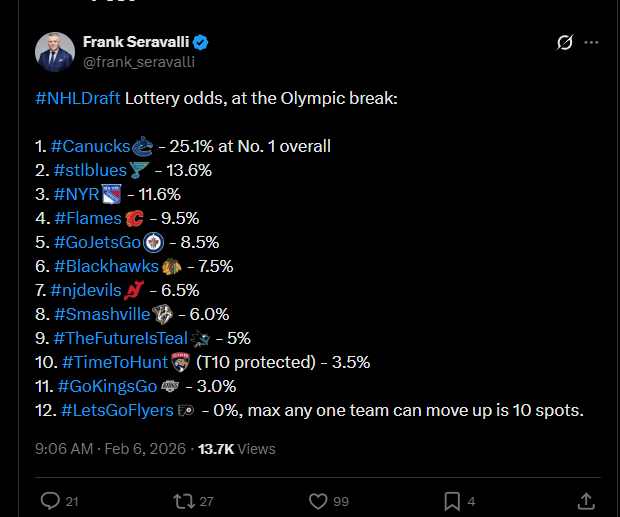Click the #Blackhawks hashtag
The width and height of the screenshot is (620, 517).
105,266
